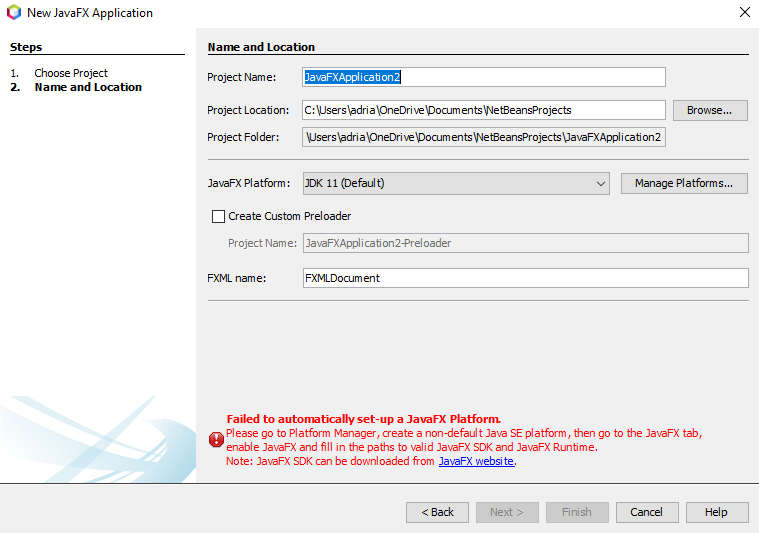
Task: Enable the Create Custom Preloader checkbox
Action: tap(219, 216)
